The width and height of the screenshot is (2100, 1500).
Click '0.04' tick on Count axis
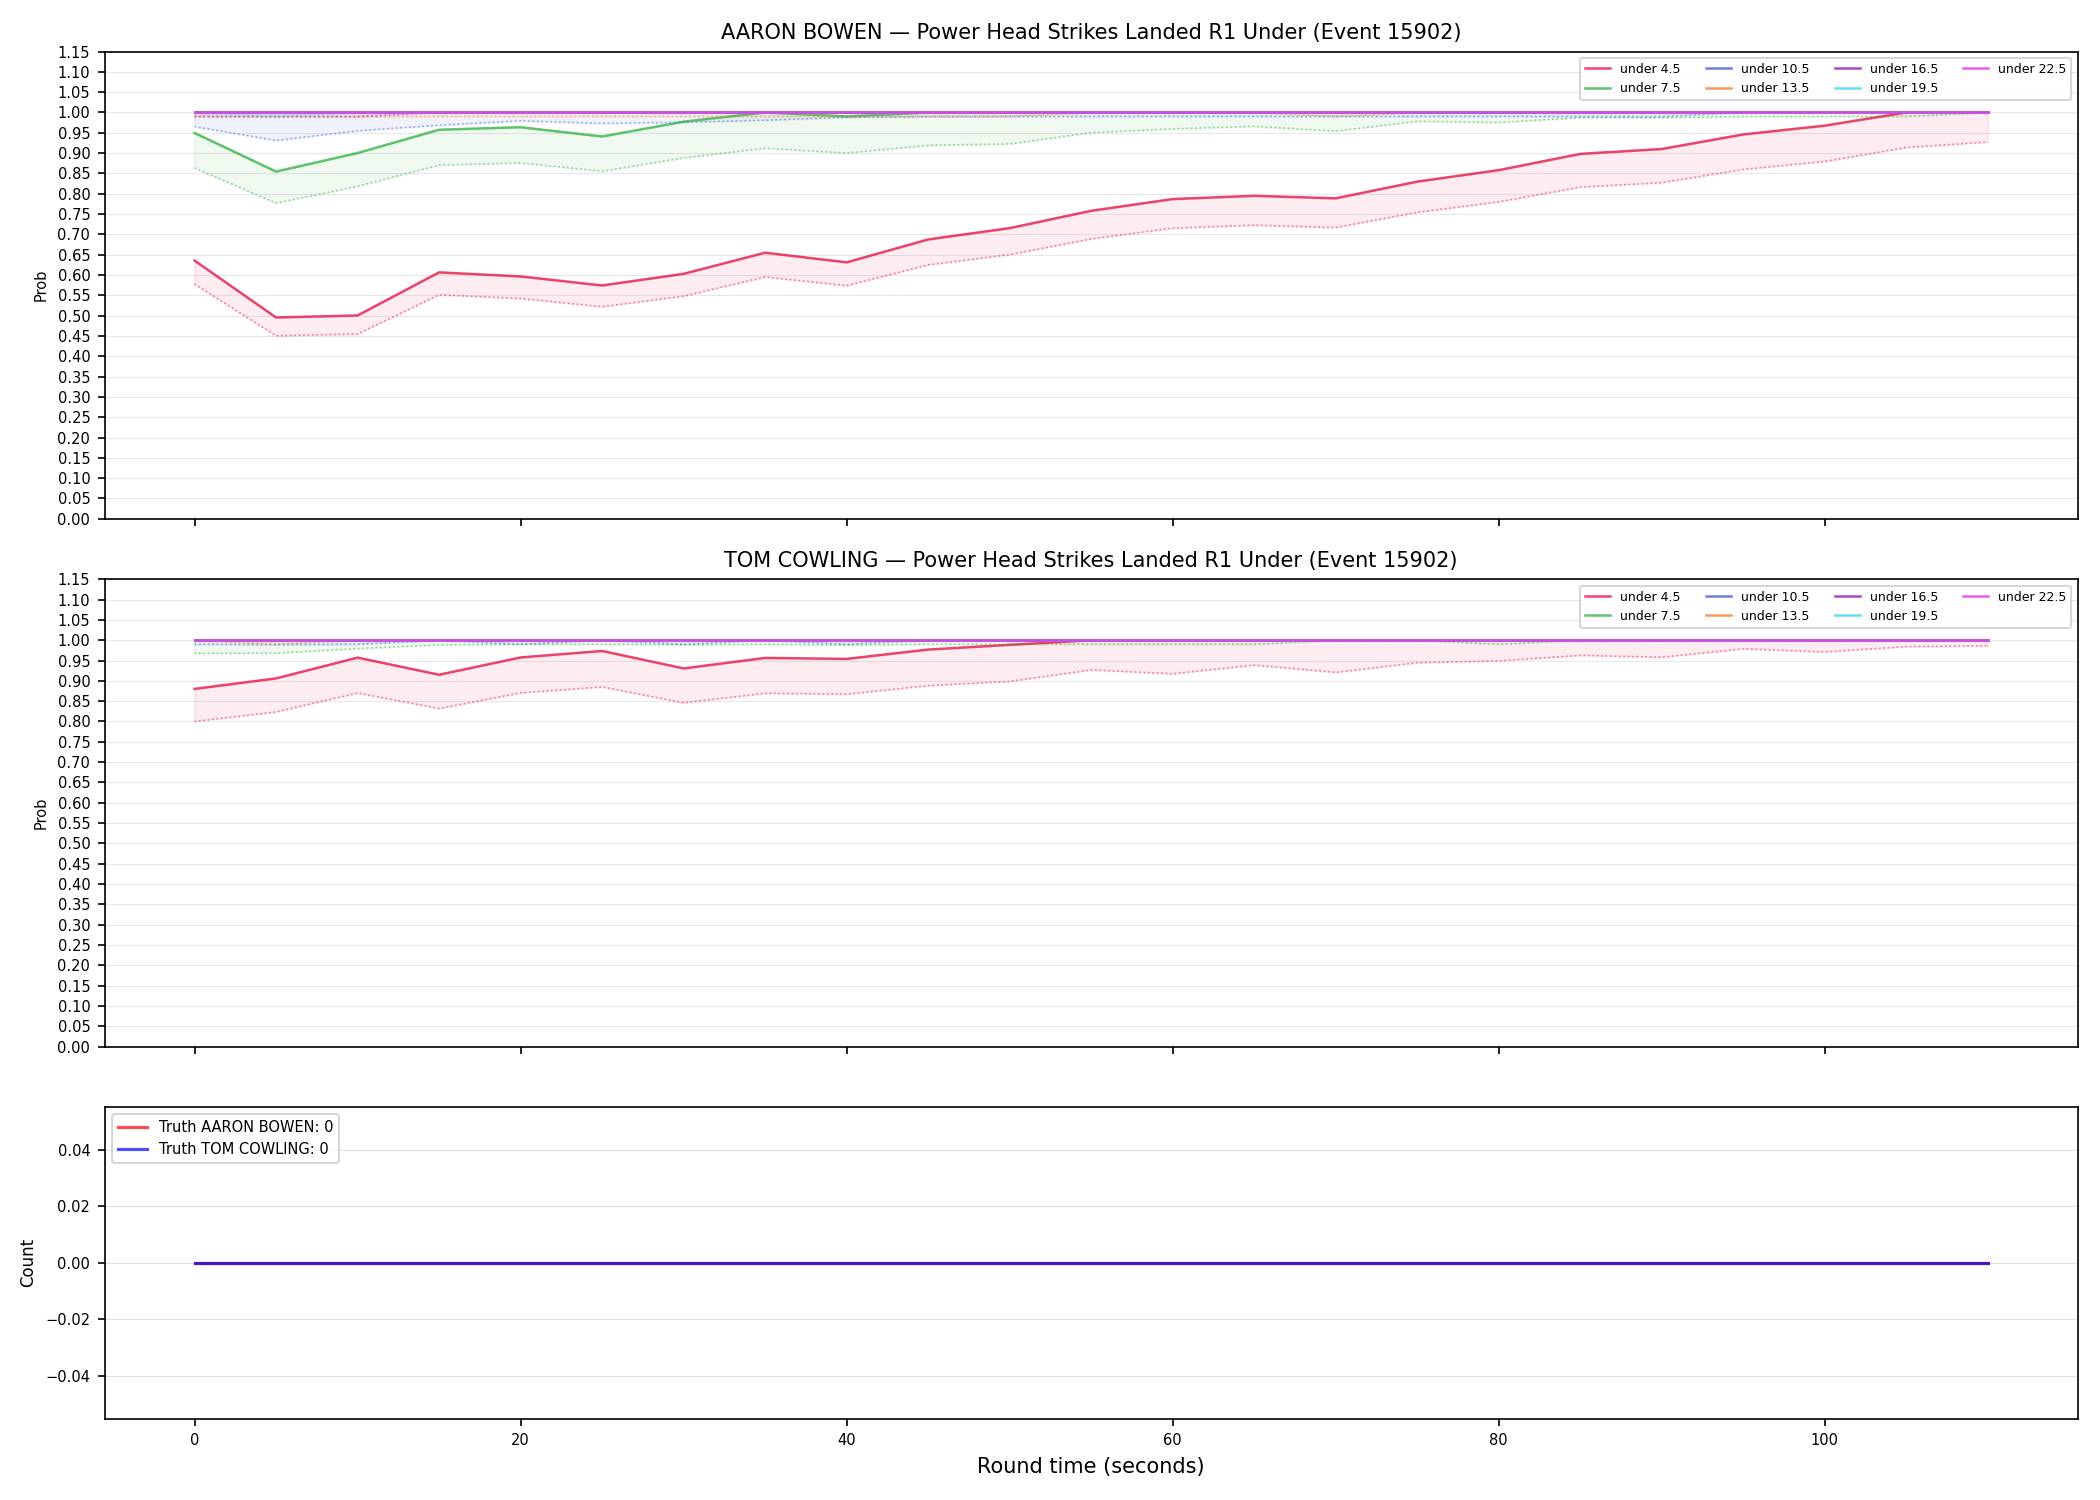pyautogui.click(x=75, y=1150)
